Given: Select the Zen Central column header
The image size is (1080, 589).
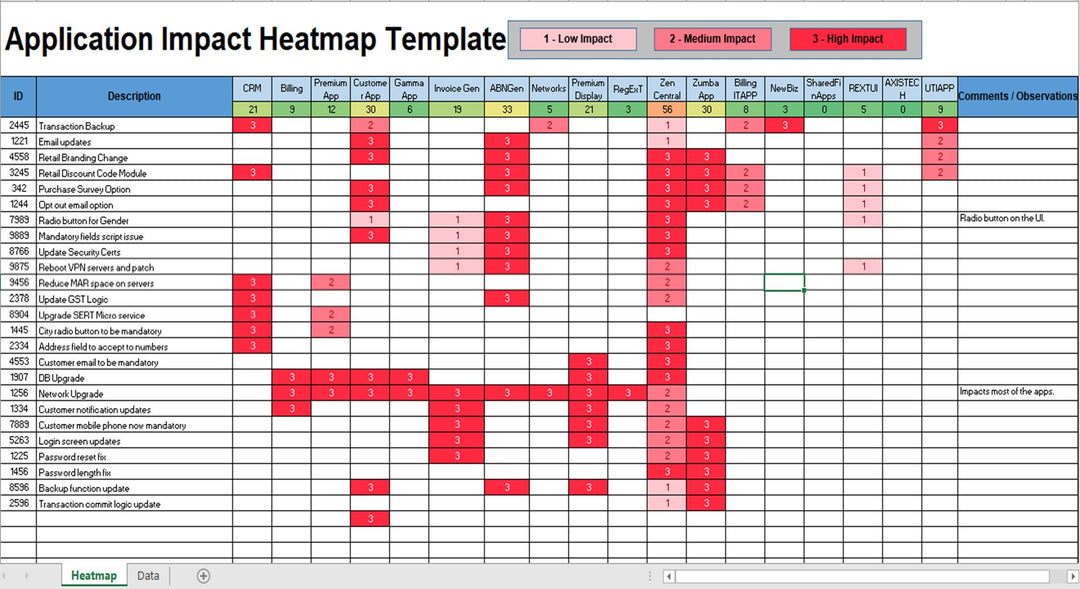Looking at the screenshot, I should pyautogui.click(x=667, y=88).
